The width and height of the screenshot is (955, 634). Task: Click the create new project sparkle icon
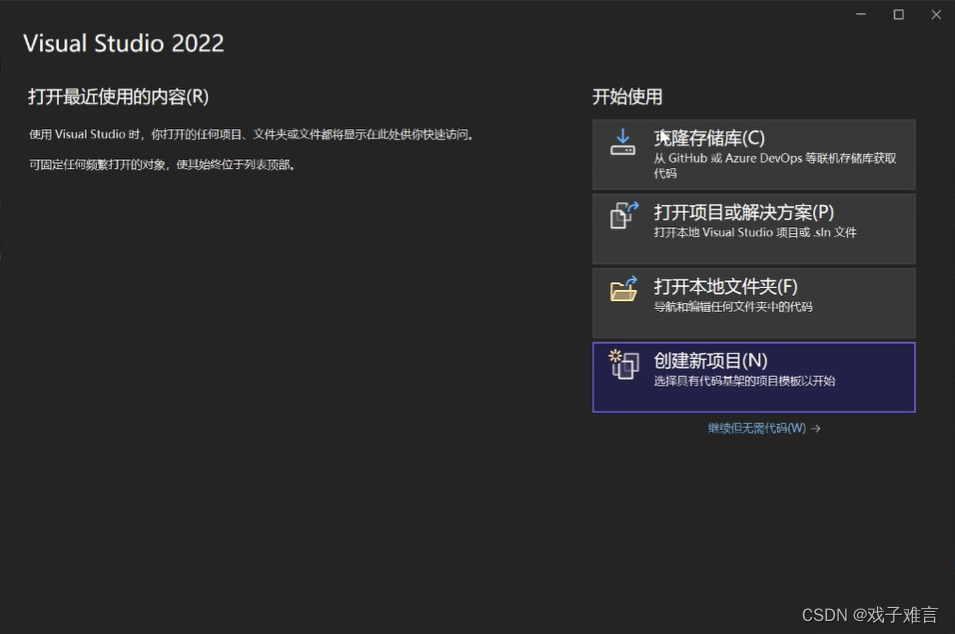pyautogui.click(x=623, y=367)
